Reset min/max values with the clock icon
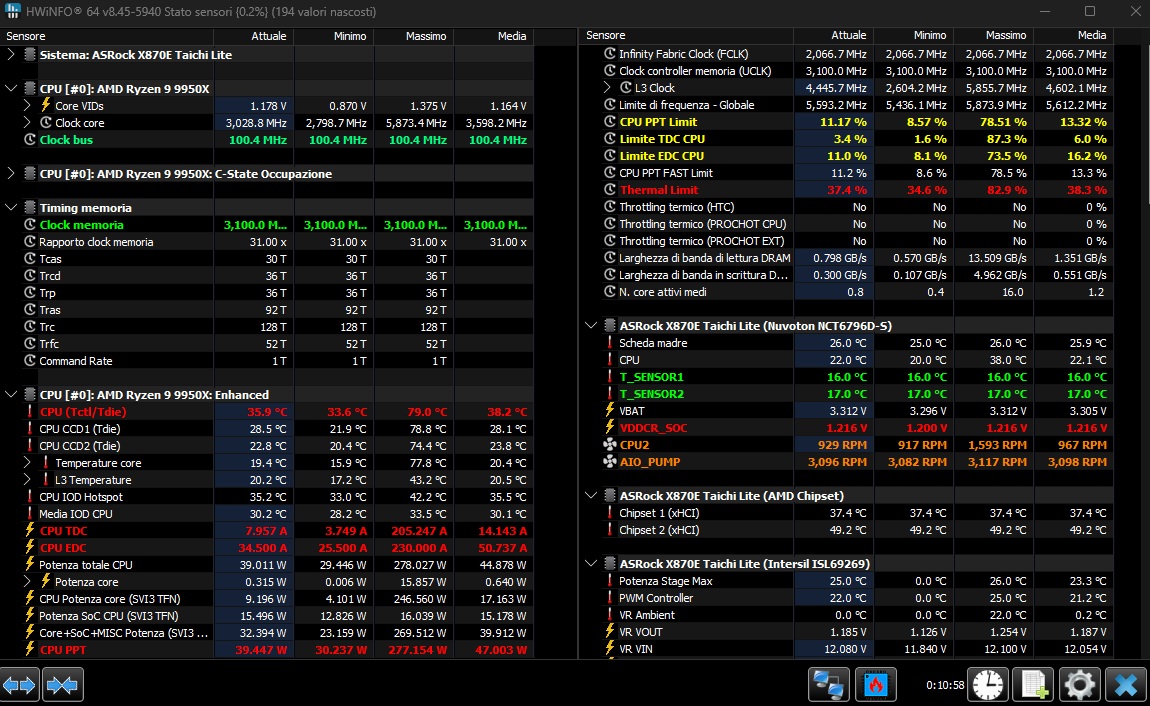1150x706 pixels. click(x=988, y=685)
